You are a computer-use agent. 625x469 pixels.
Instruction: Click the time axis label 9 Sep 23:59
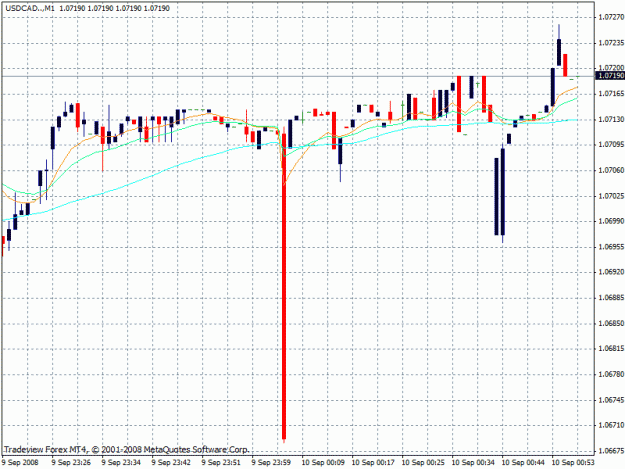click(x=271, y=462)
